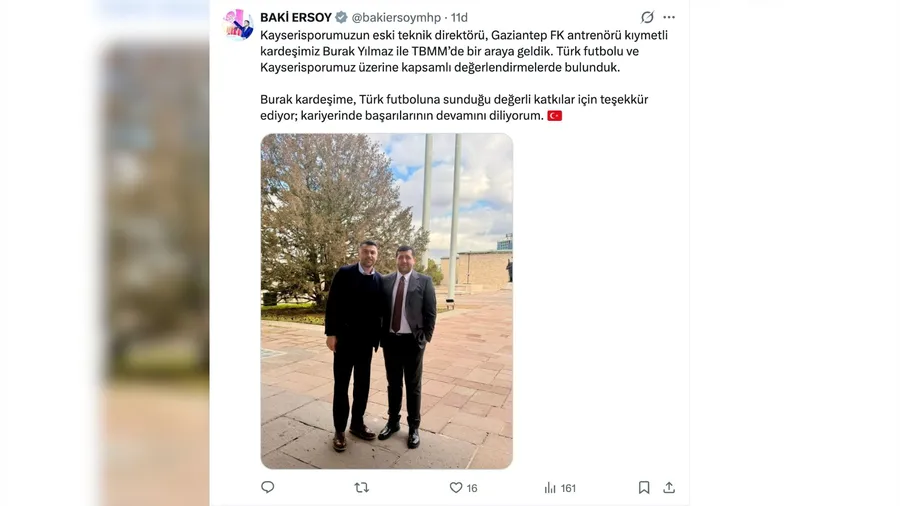The image size is (900, 506).
Task: Open the @bakiersoymhp handle link
Action: click(396, 17)
